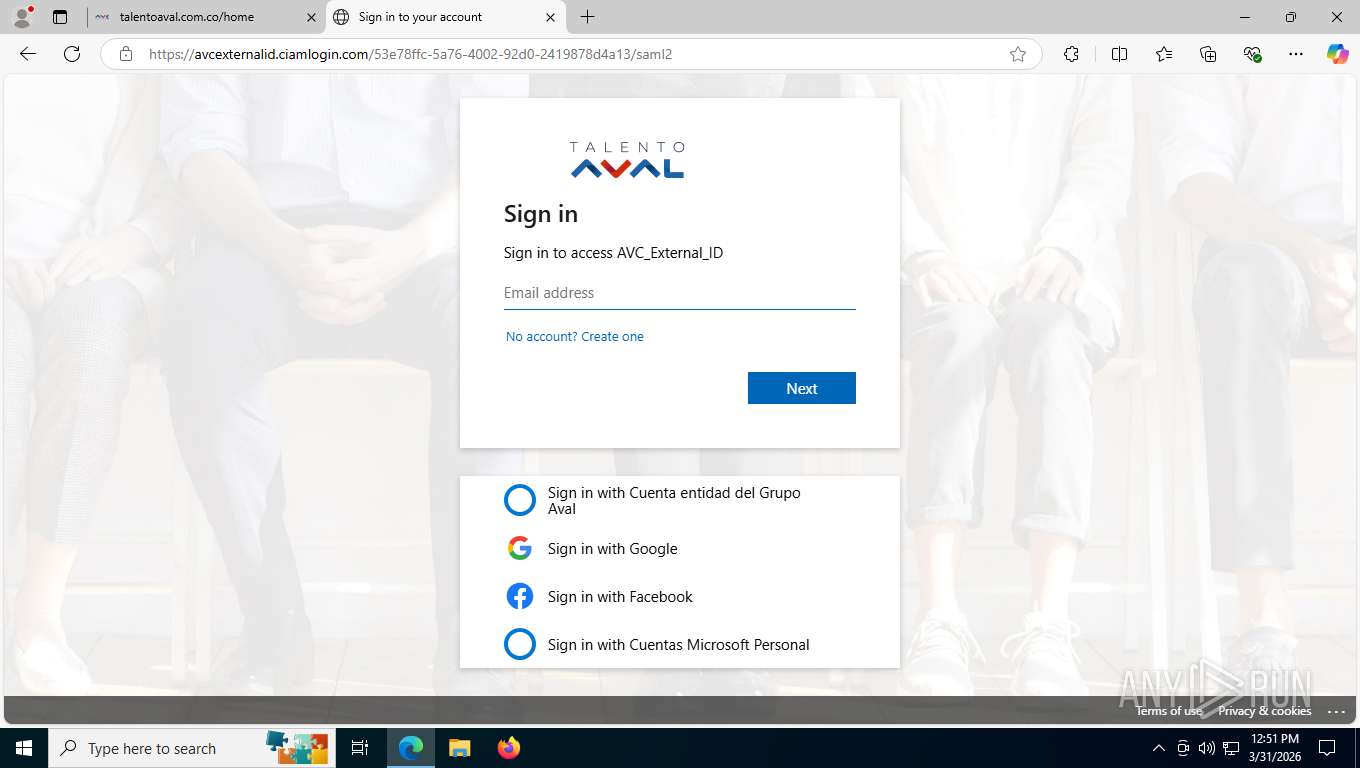Screen dimensions: 1360x768
Task: Click the 'Sign in' heading text
Action: click(541, 214)
